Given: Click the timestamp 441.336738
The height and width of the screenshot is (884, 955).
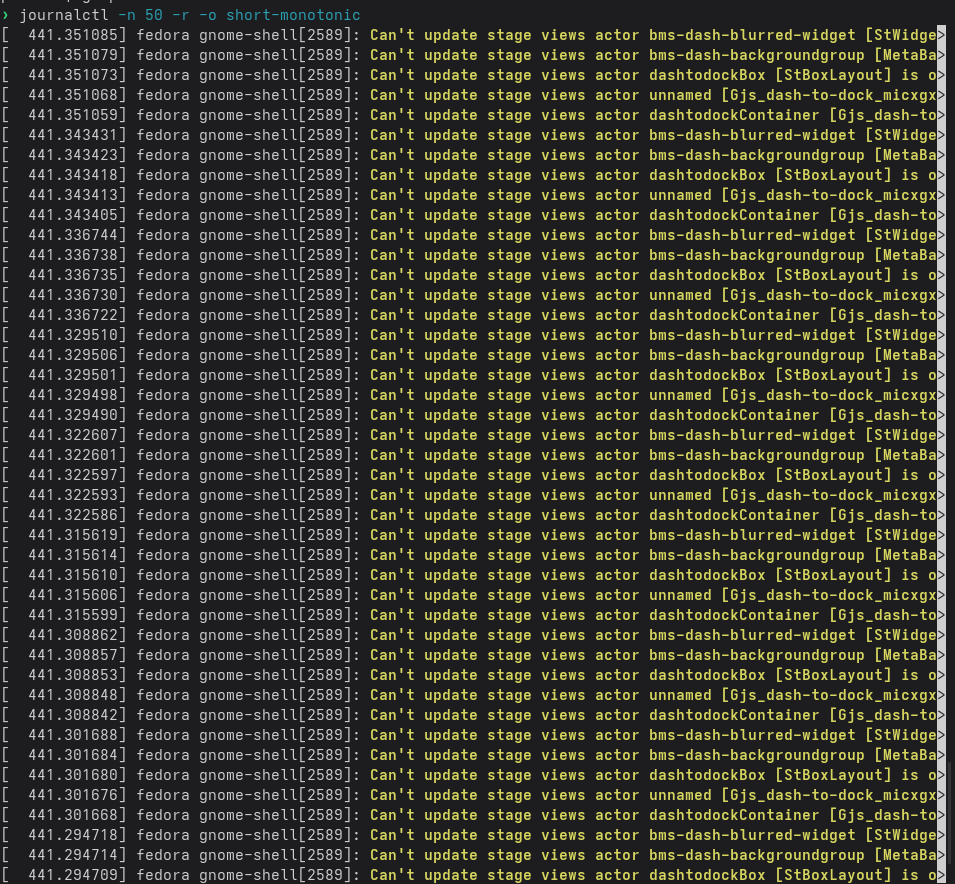Looking at the screenshot, I should coord(73,255).
